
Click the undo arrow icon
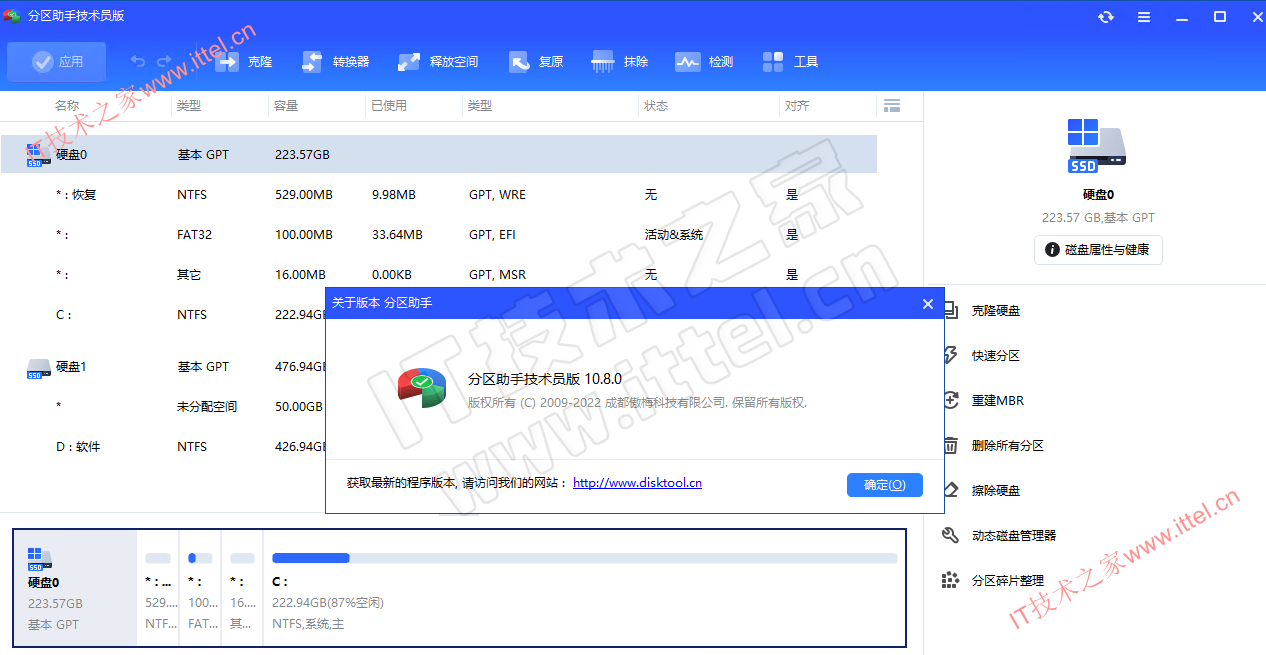tap(138, 62)
